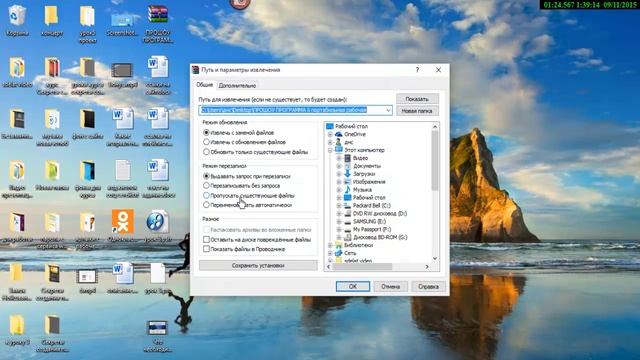Close the extraction dialog with X
The height and width of the screenshot is (360, 640).
click(438, 70)
